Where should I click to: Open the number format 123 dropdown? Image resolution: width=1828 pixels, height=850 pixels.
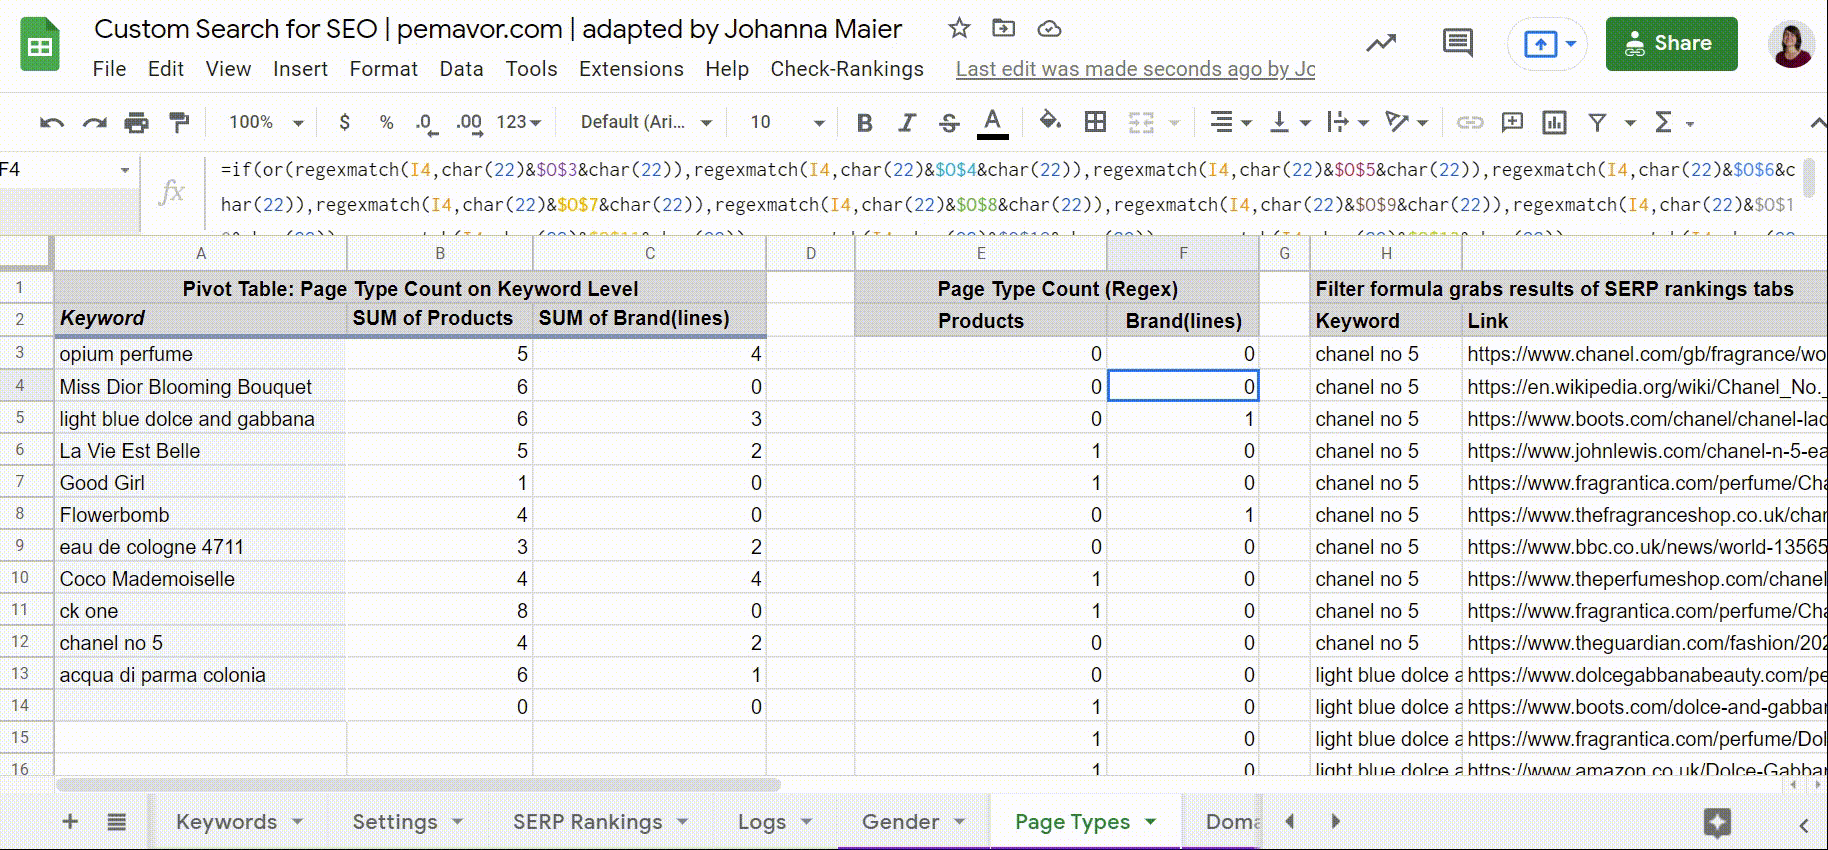[x=519, y=122]
